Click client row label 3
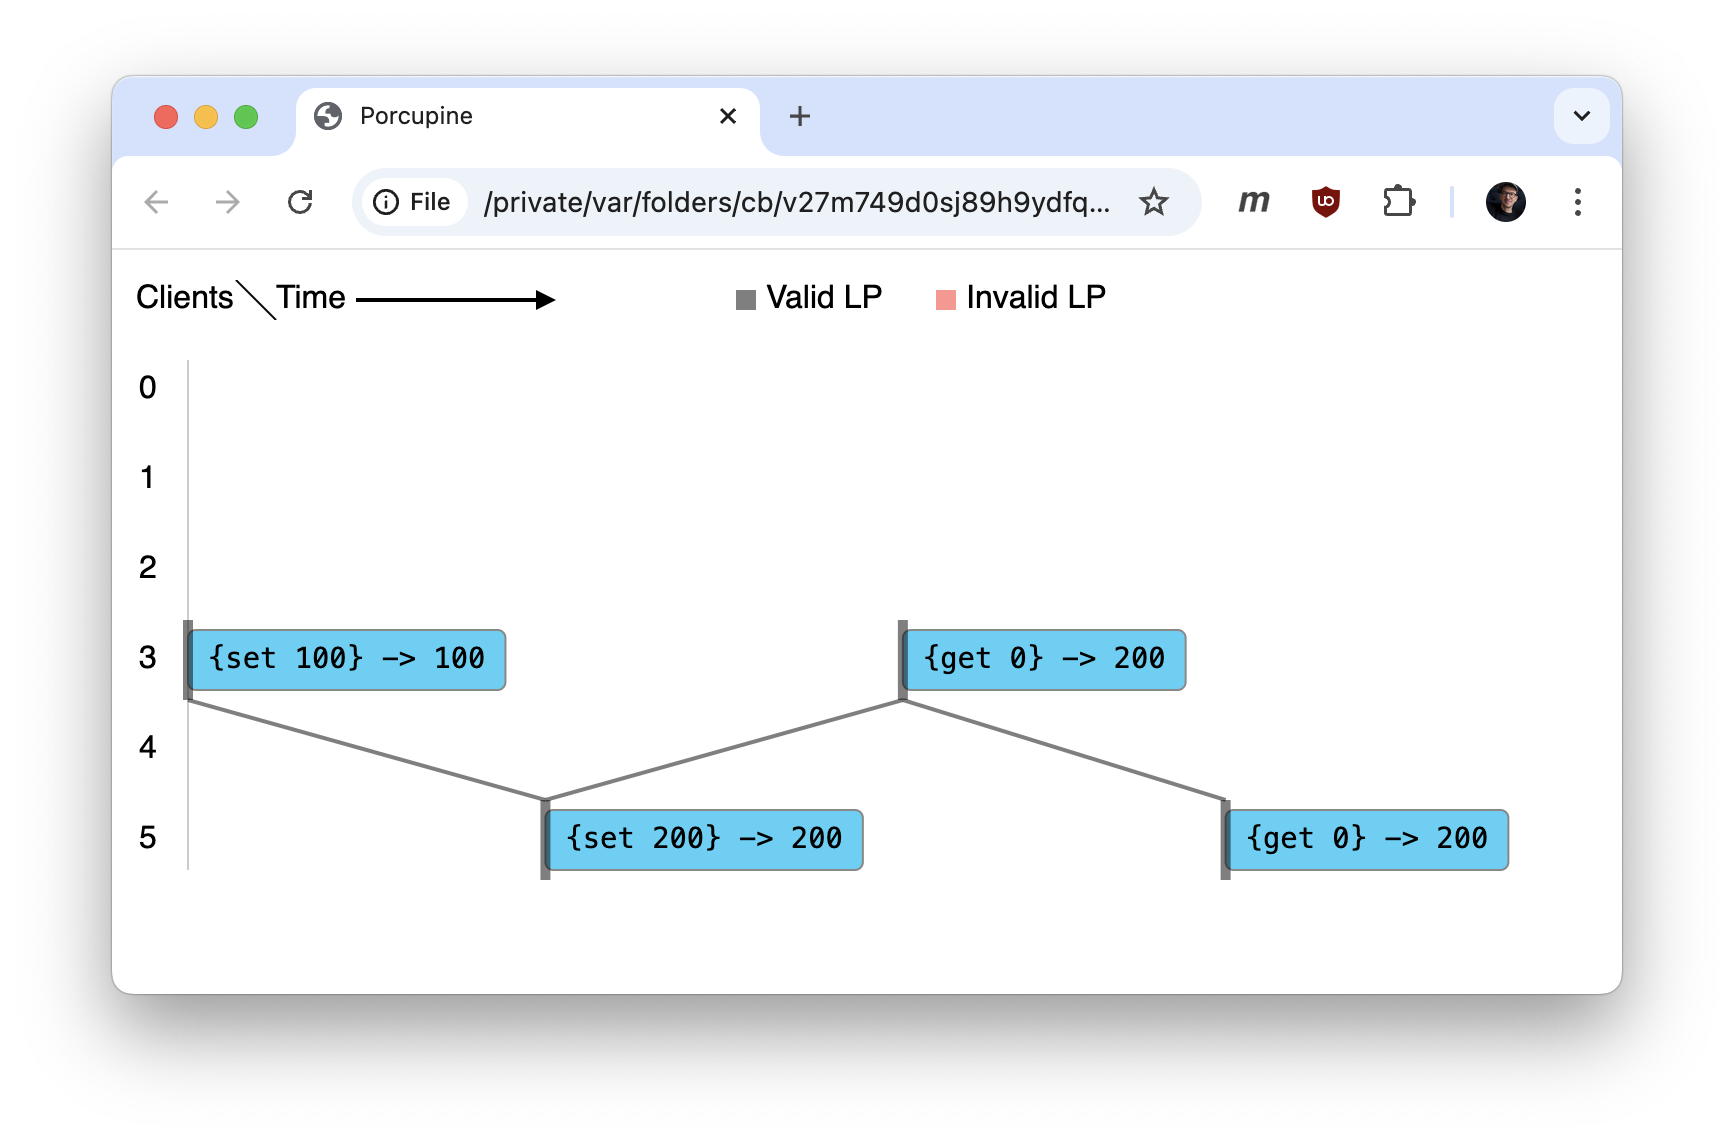 click(x=148, y=657)
